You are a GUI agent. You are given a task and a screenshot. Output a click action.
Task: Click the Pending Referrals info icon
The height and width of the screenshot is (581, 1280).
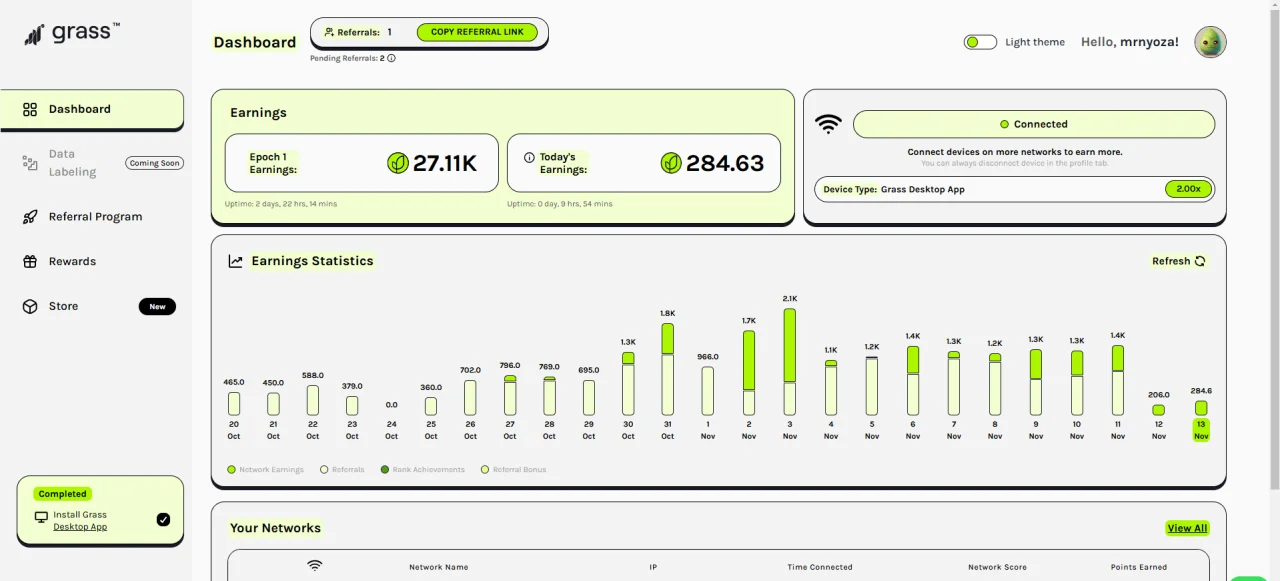pyautogui.click(x=391, y=58)
